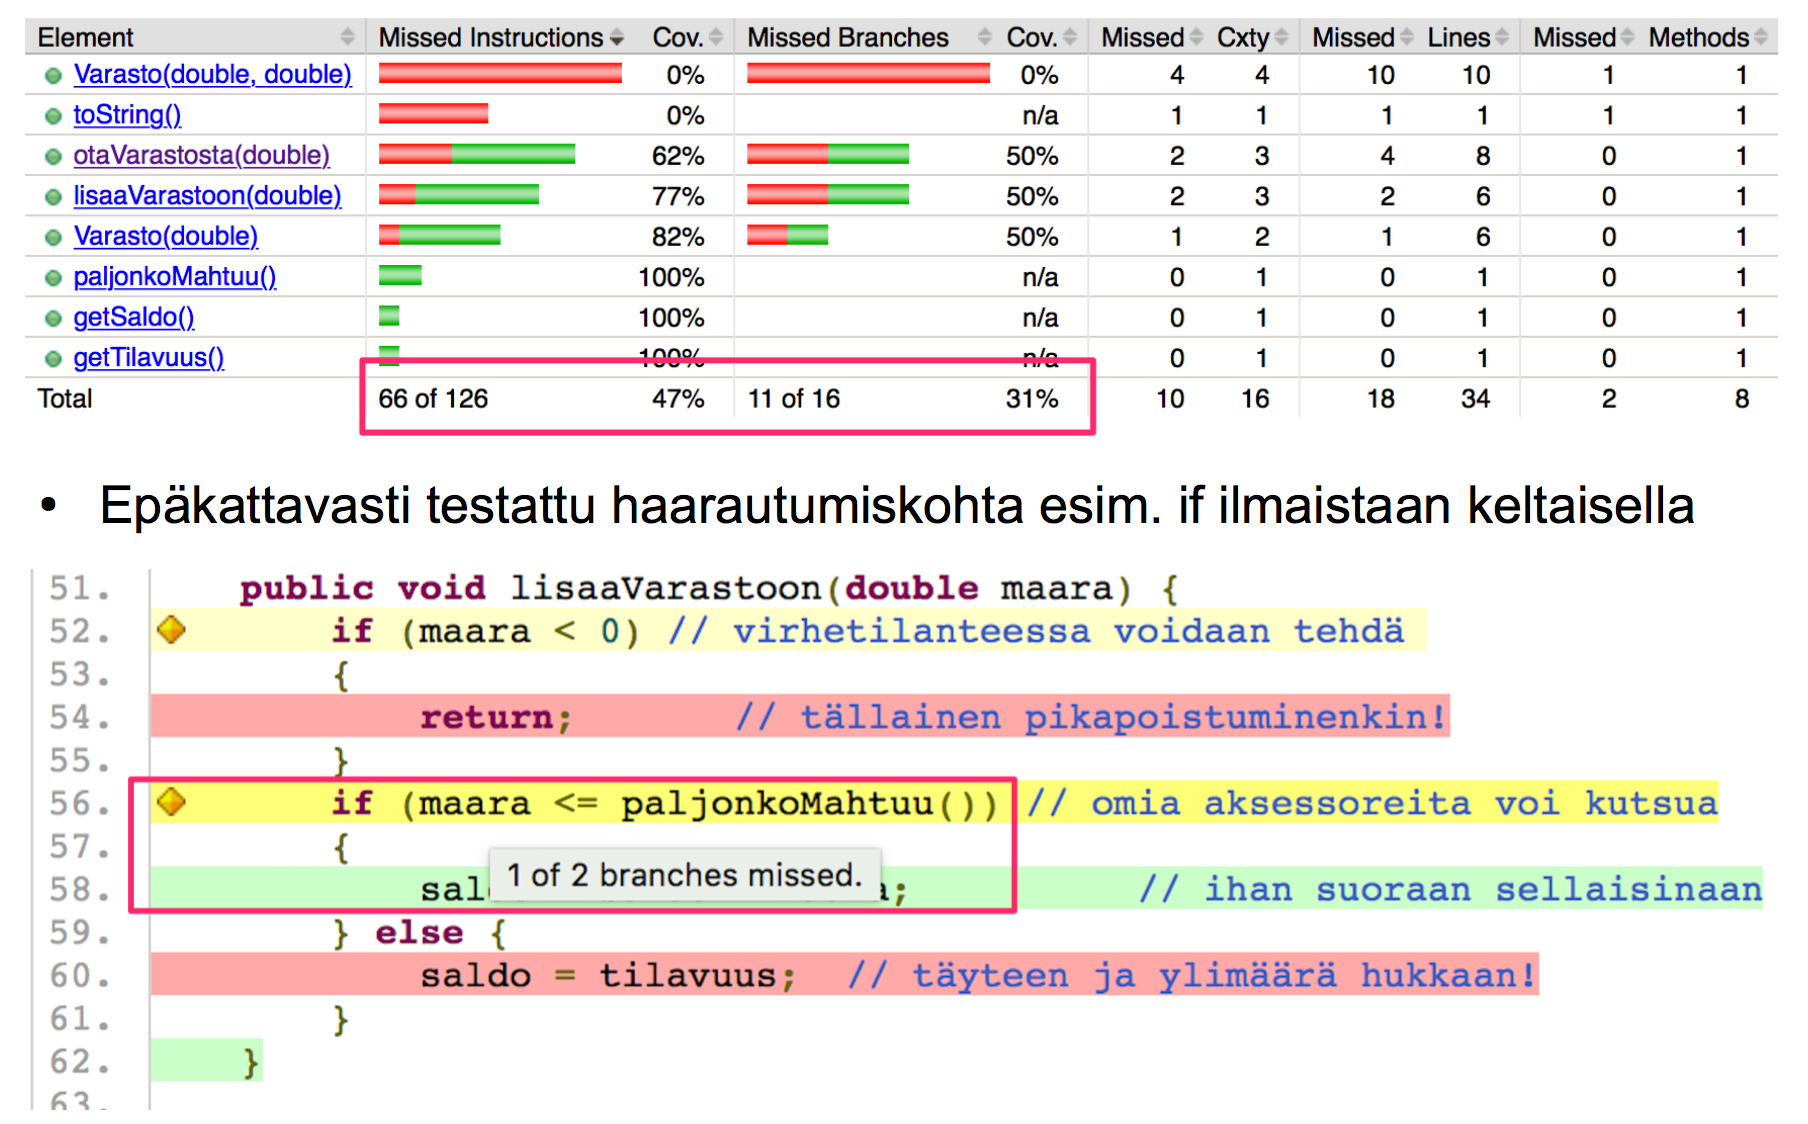
Task: Open the otaVarastosta(double) method link
Action: [x=201, y=156]
